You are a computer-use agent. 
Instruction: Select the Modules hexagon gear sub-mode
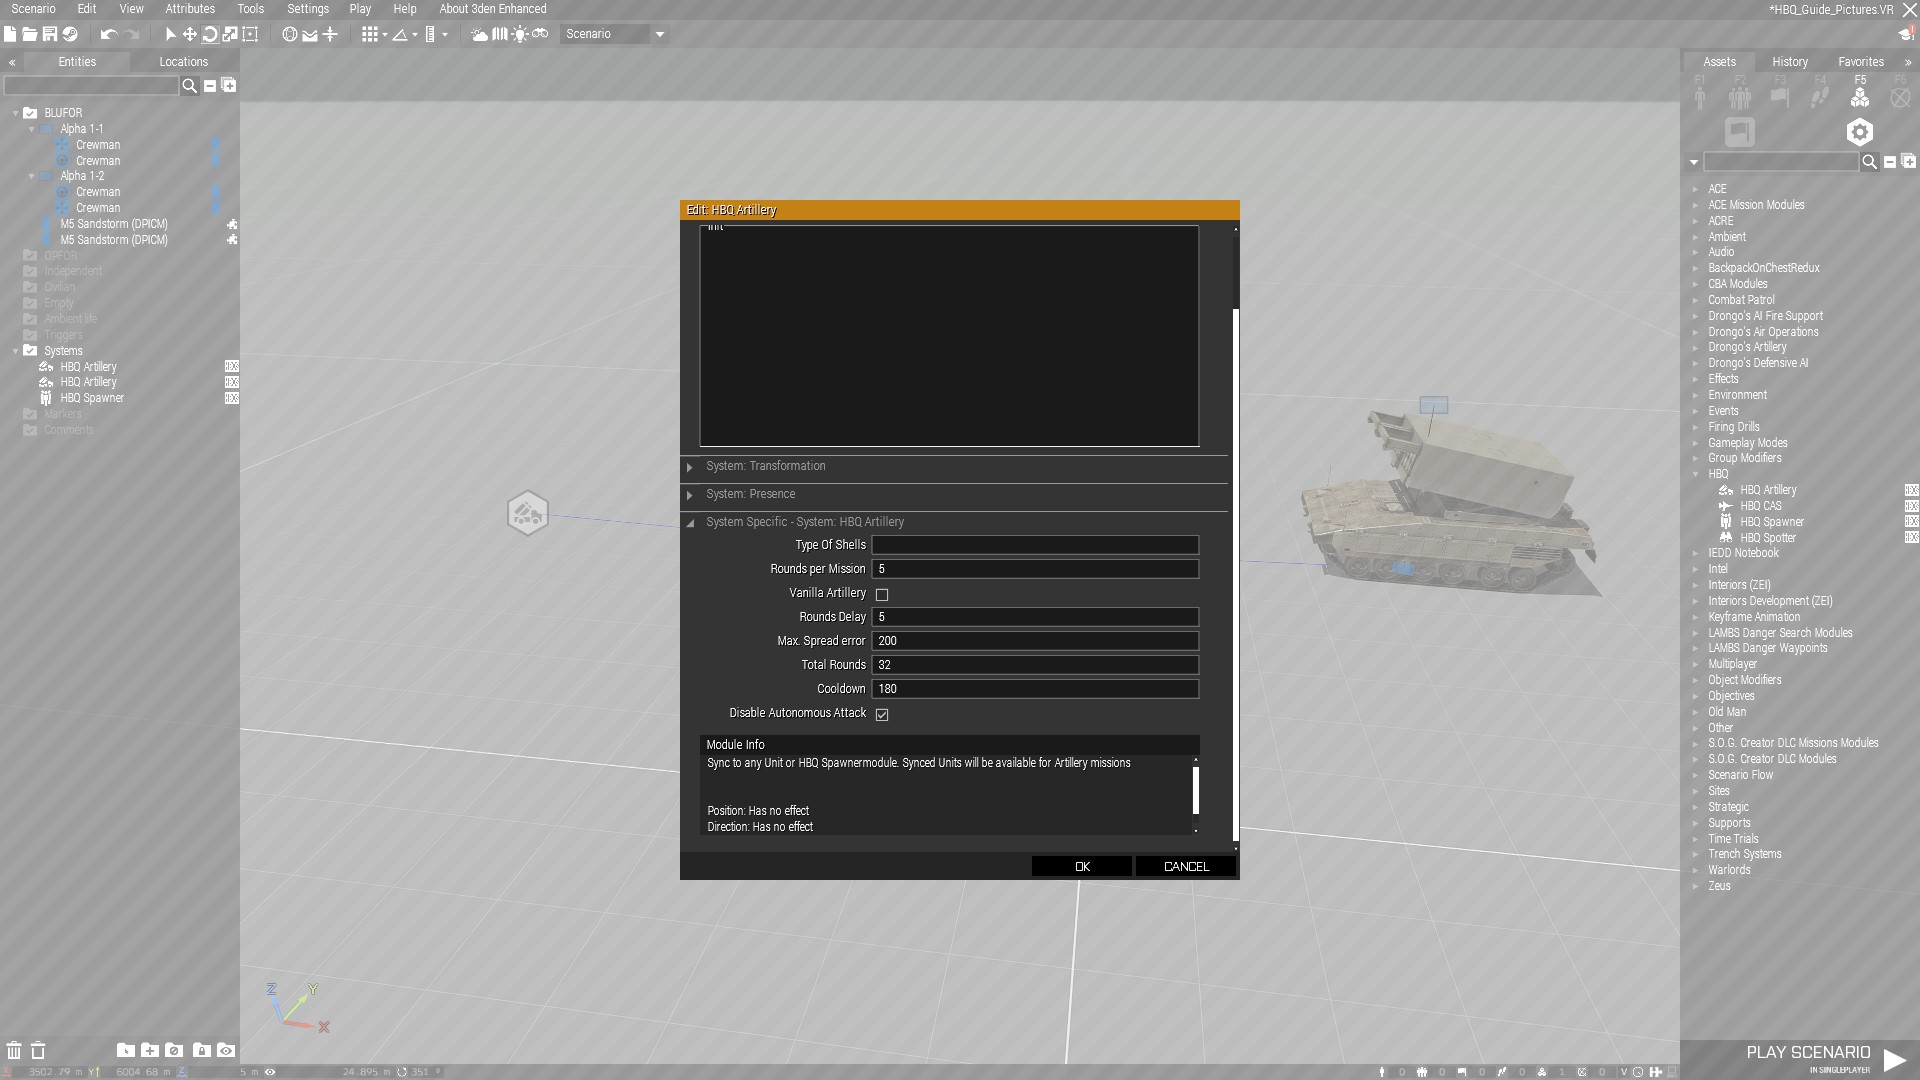click(x=1859, y=132)
